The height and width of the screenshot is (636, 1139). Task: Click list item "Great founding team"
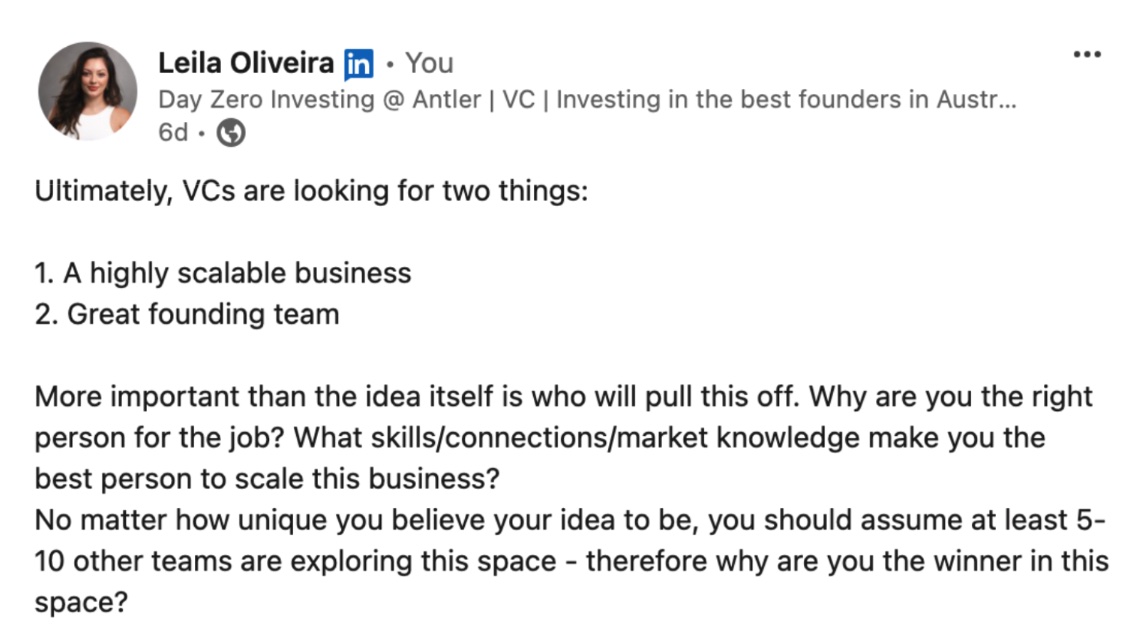[x=203, y=314]
